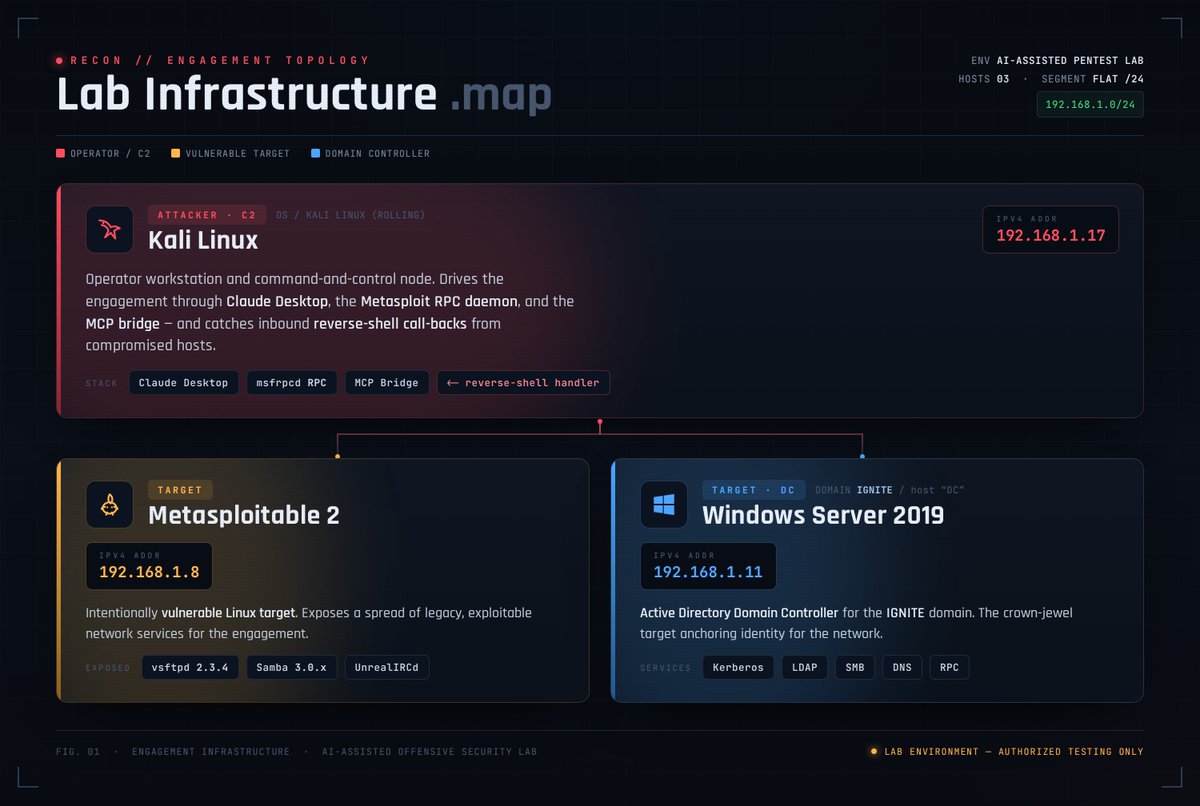Click the AI-ASSISTED OFFENSIVE SECURITY LAB footer text
1200x806 pixels.
pyautogui.click(x=429, y=751)
